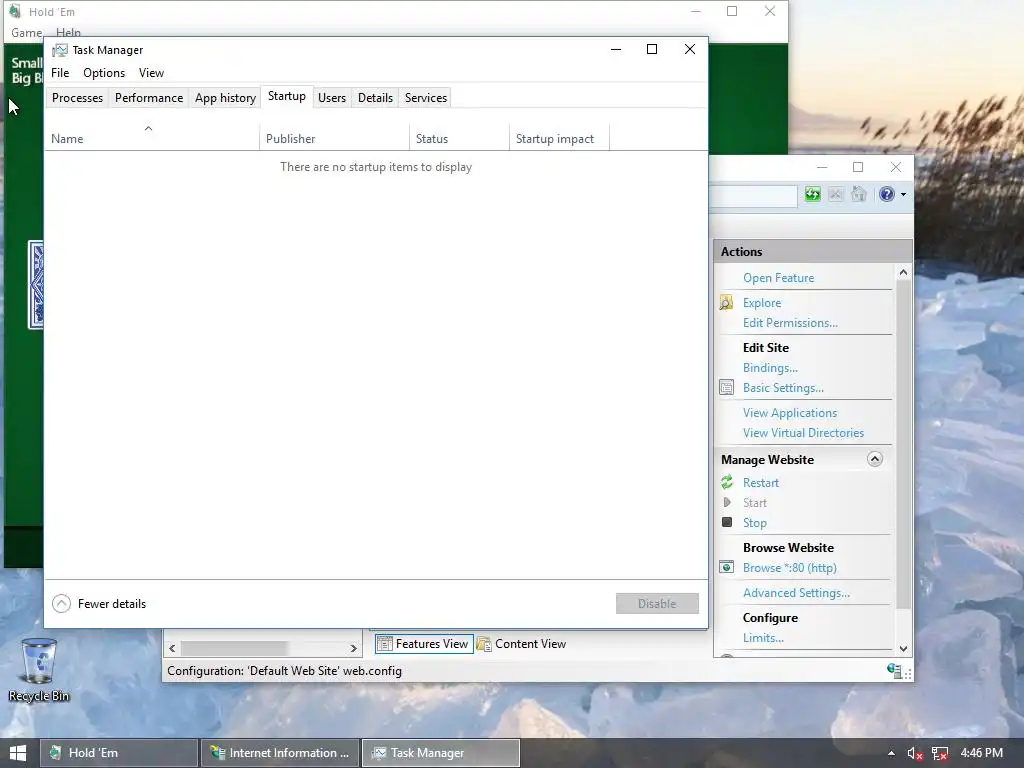Click the Browse website globe icon

pyautogui.click(x=726, y=567)
